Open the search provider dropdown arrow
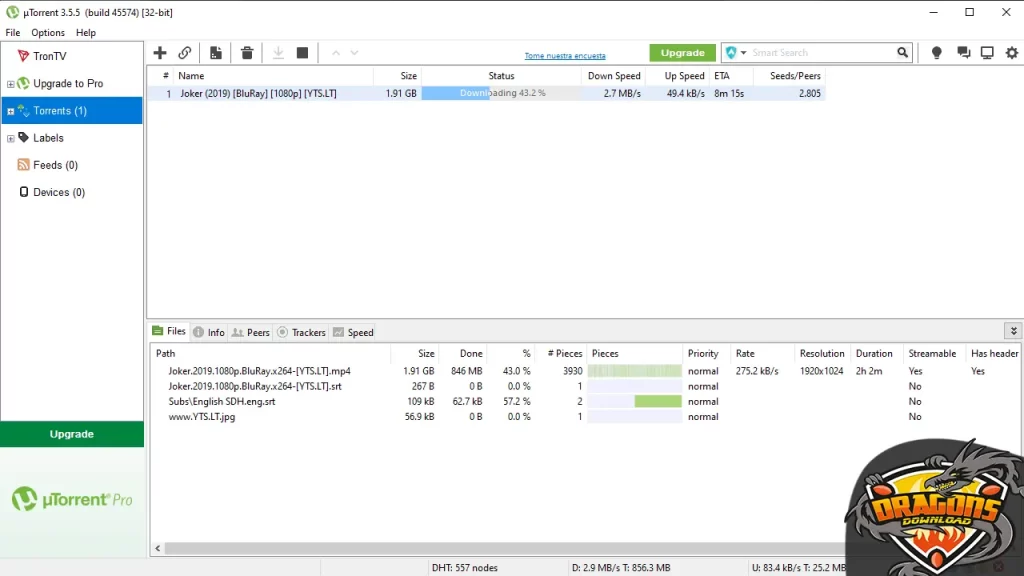Viewport: 1024px width, 576px height. coord(743,53)
